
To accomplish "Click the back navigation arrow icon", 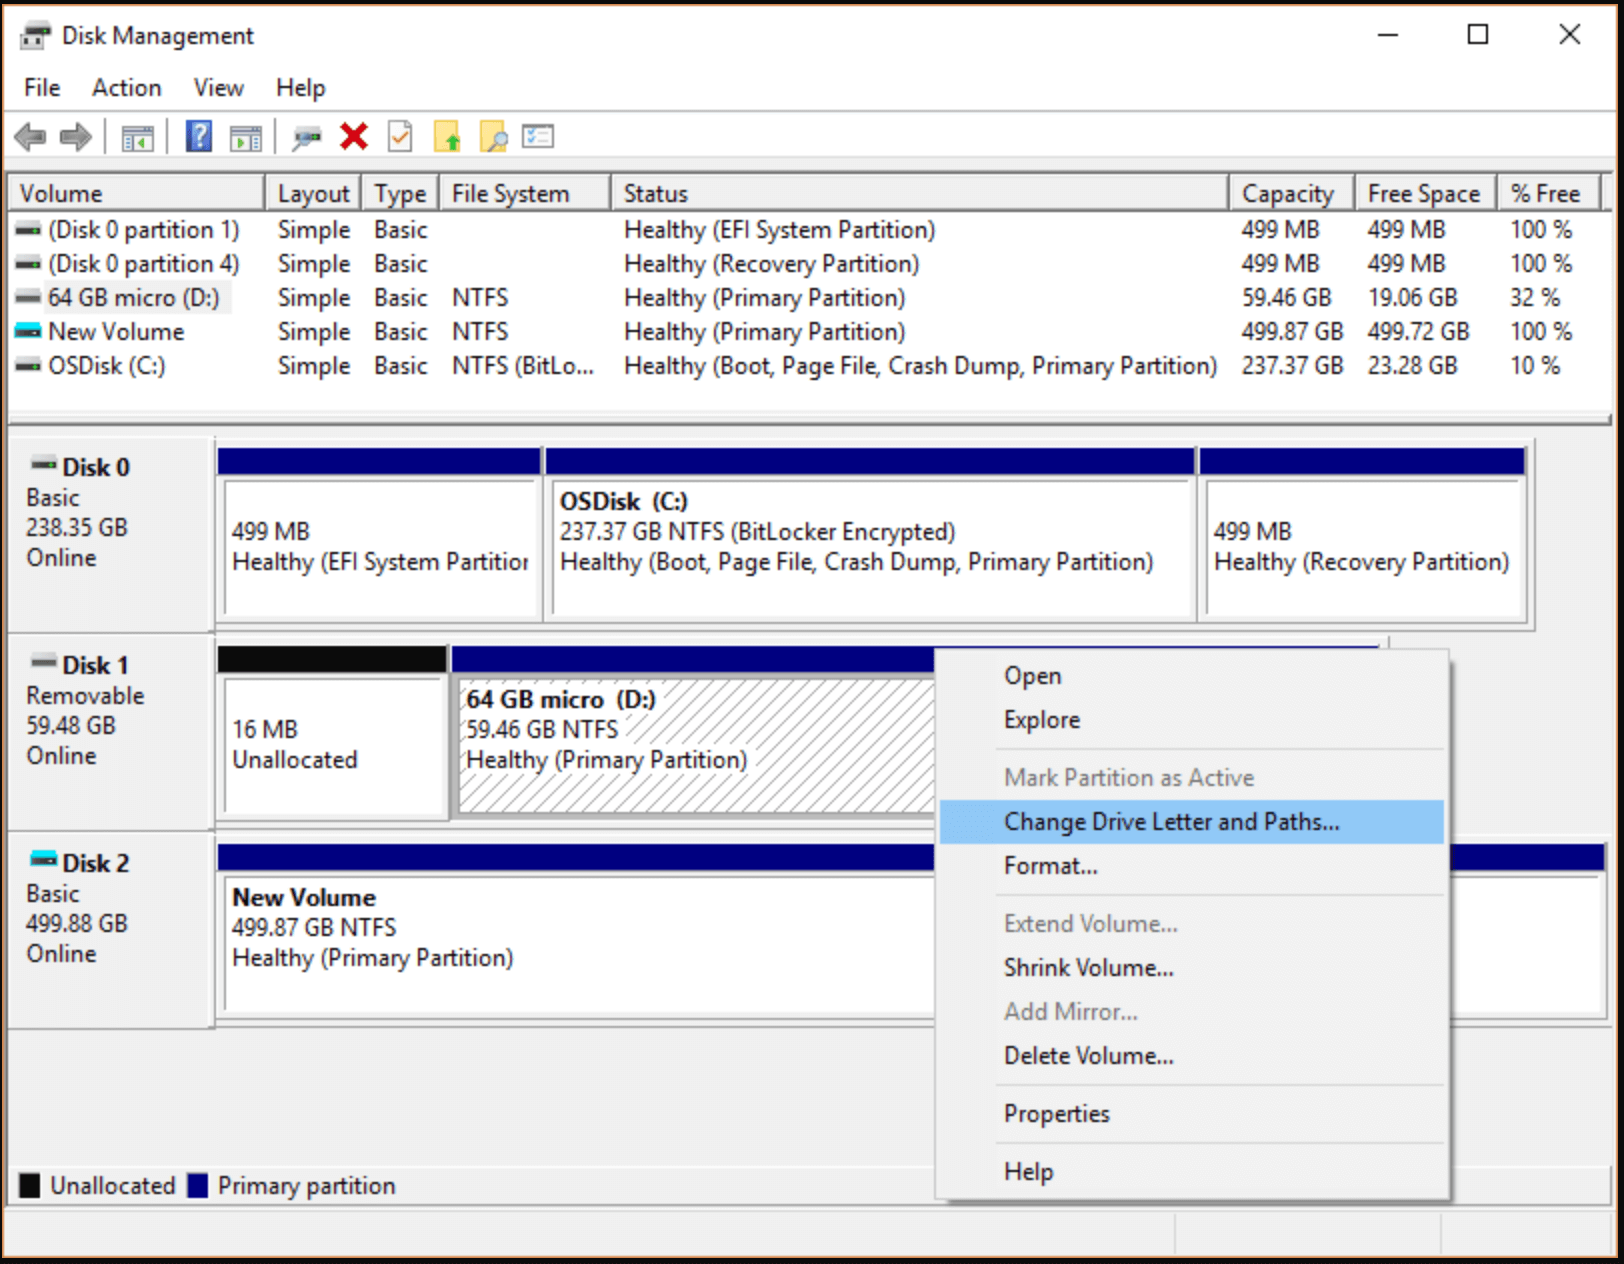I will coord(29,137).
